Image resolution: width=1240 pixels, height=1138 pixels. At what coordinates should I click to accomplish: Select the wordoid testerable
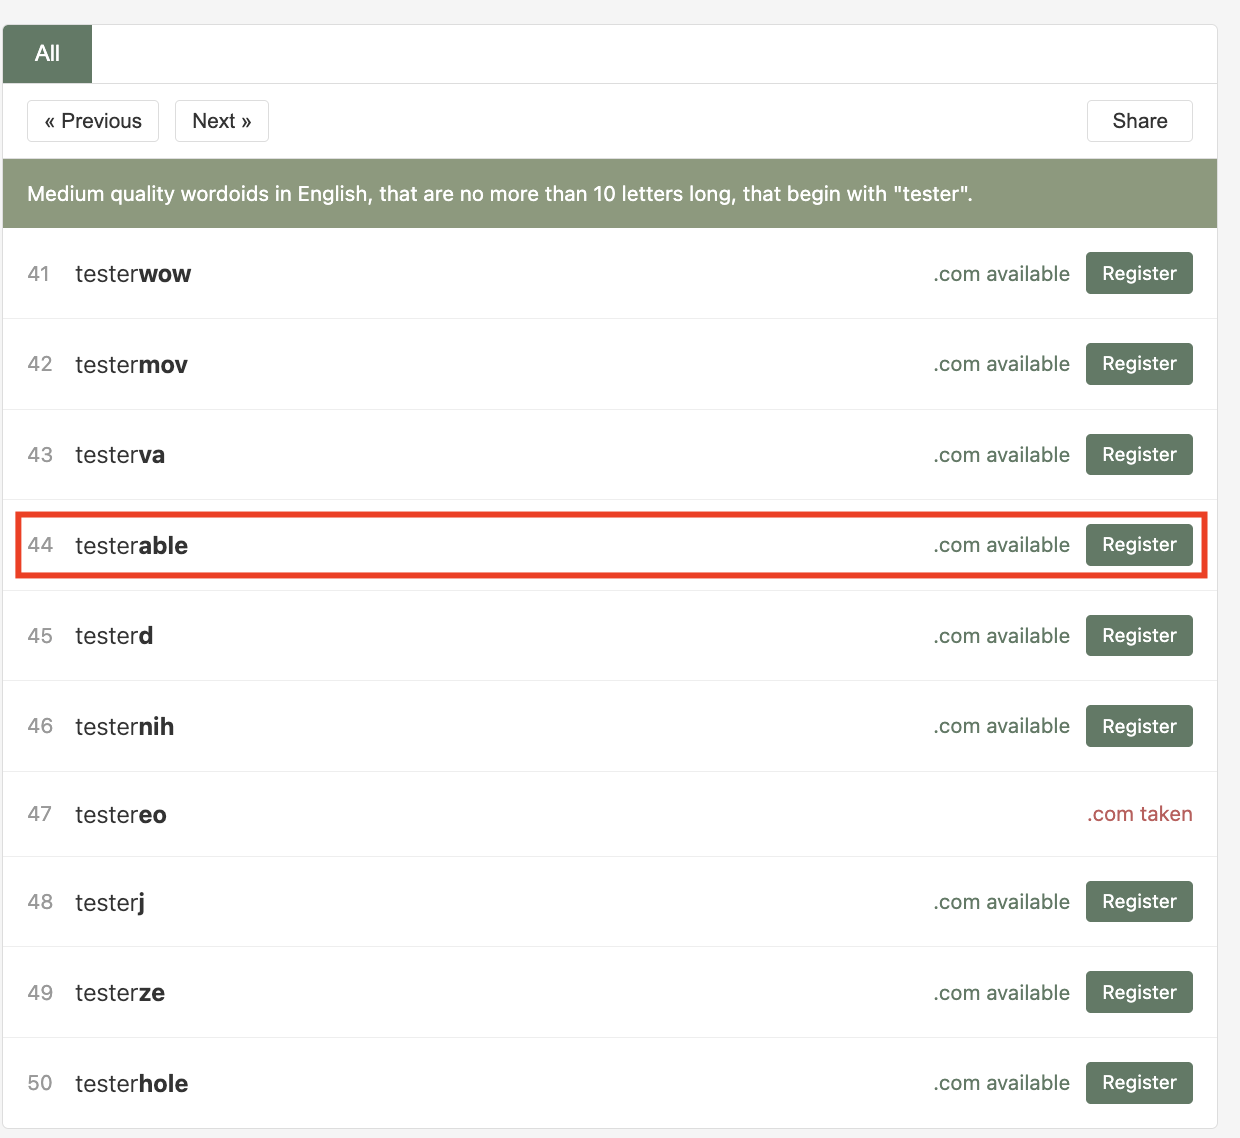[x=131, y=546]
